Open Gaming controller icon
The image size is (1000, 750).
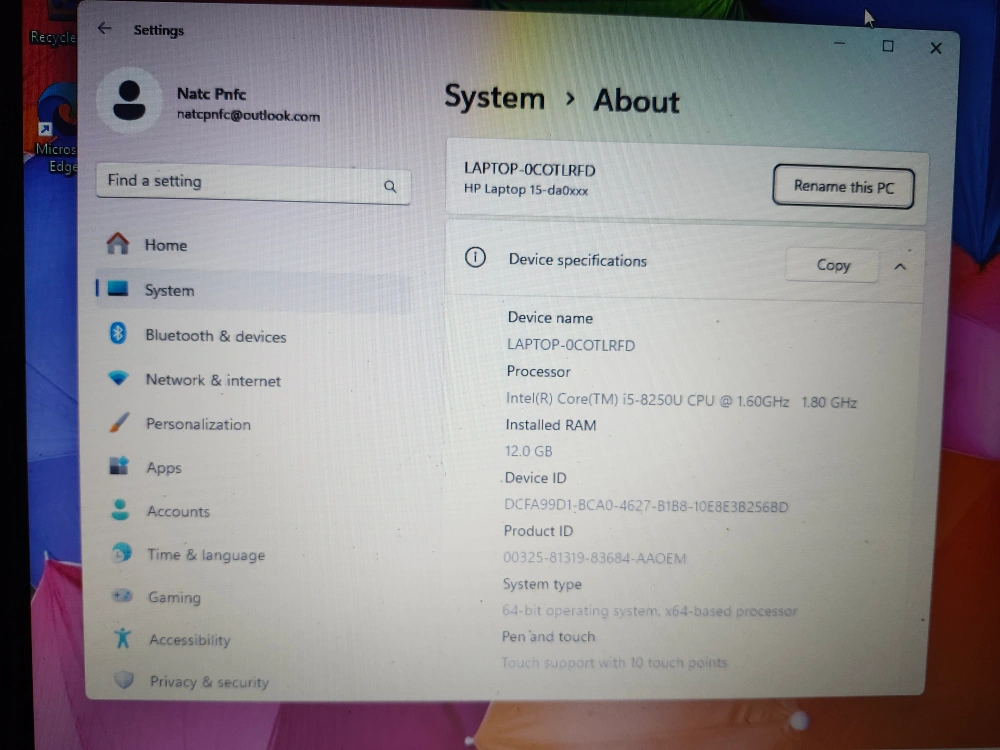coord(122,596)
